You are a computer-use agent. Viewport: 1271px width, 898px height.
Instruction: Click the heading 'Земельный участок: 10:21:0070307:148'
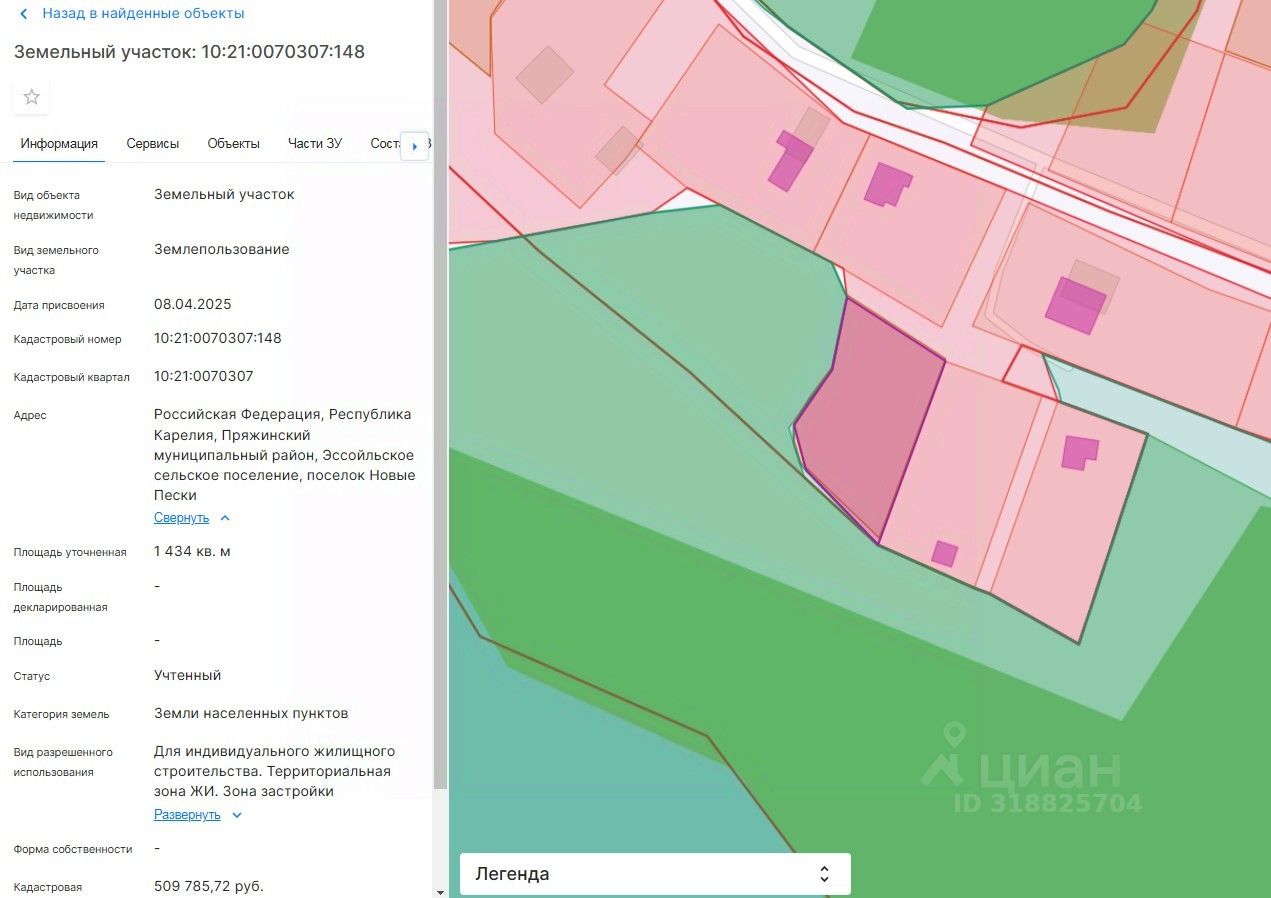pyautogui.click(x=189, y=52)
